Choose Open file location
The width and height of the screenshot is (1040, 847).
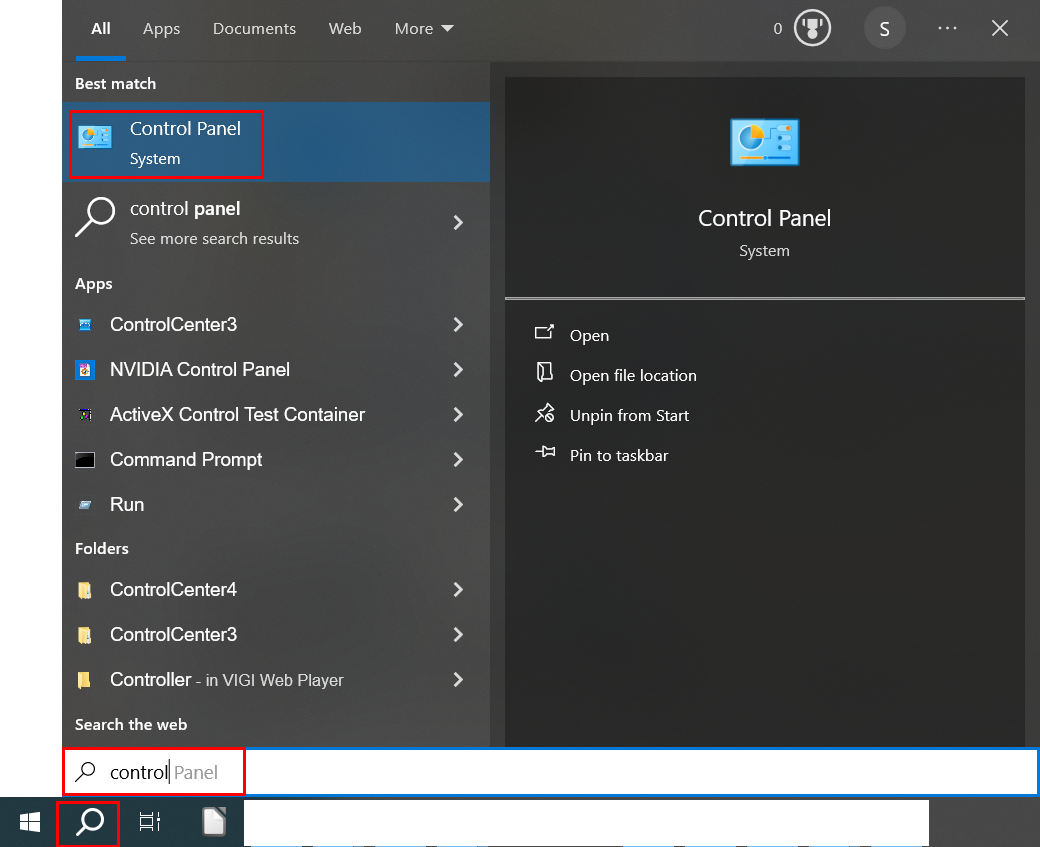633,375
